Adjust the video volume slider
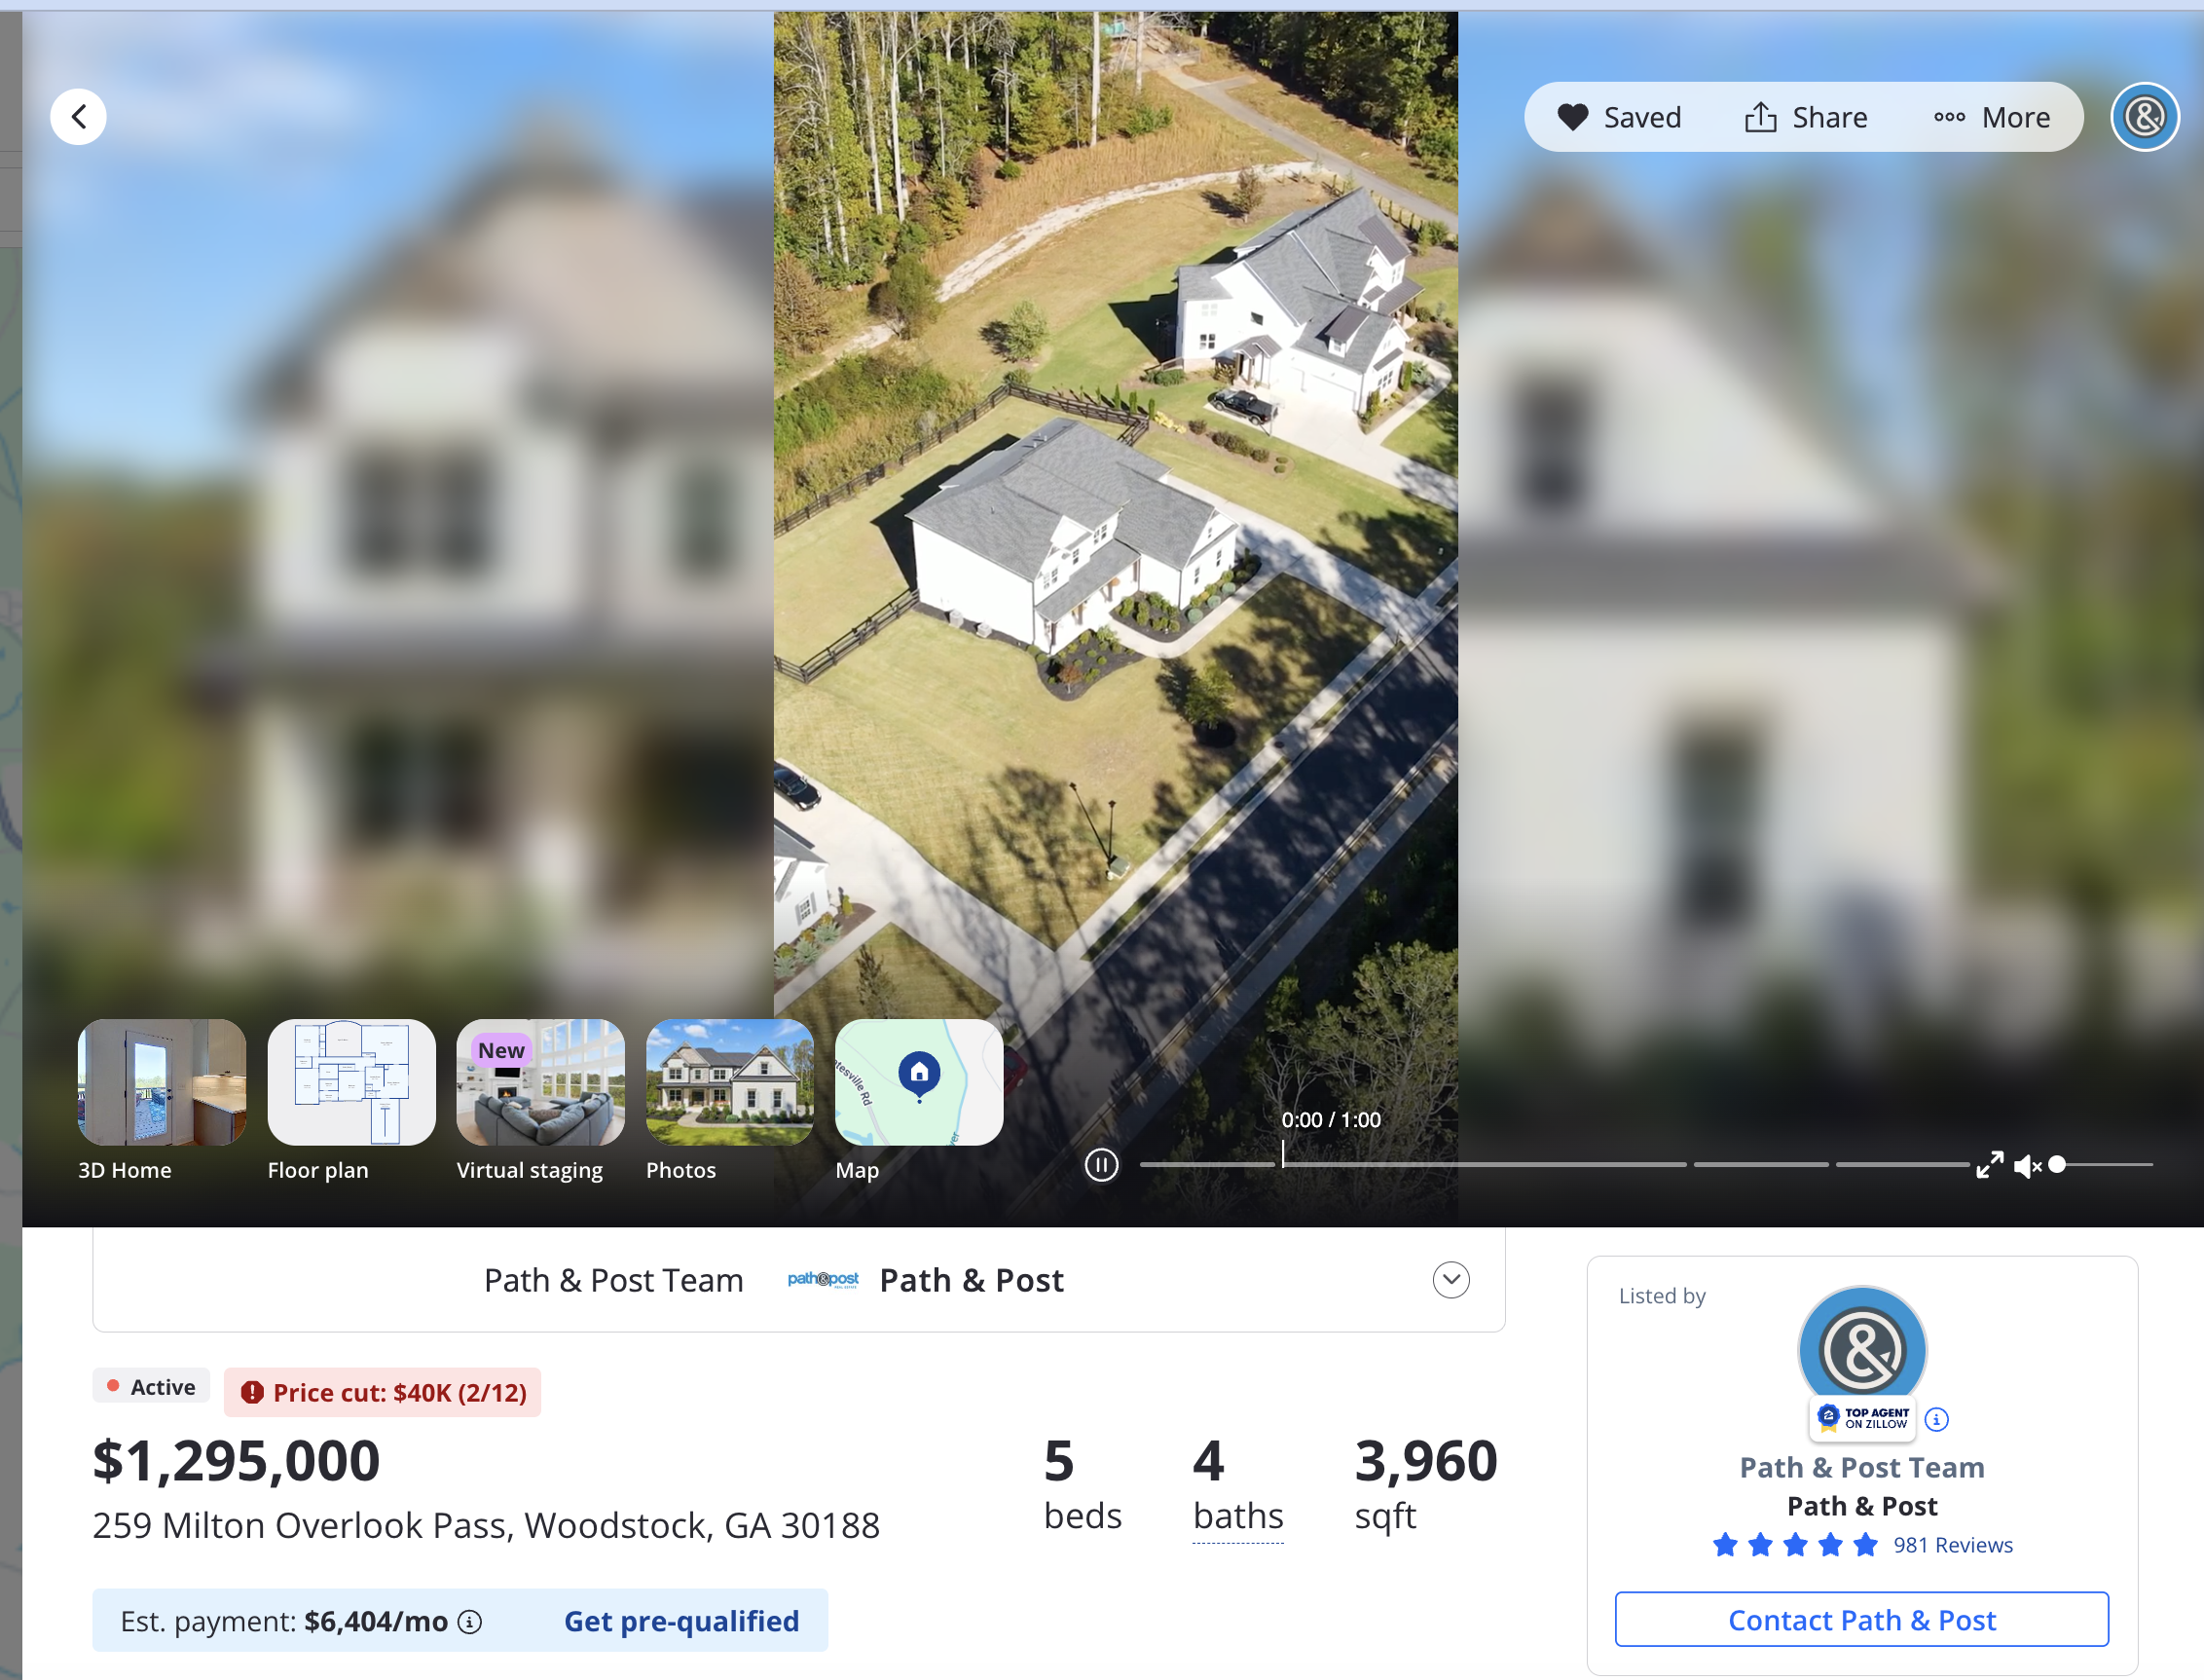The height and width of the screenshot is (1680, 2204). tap(2103, 1165)
